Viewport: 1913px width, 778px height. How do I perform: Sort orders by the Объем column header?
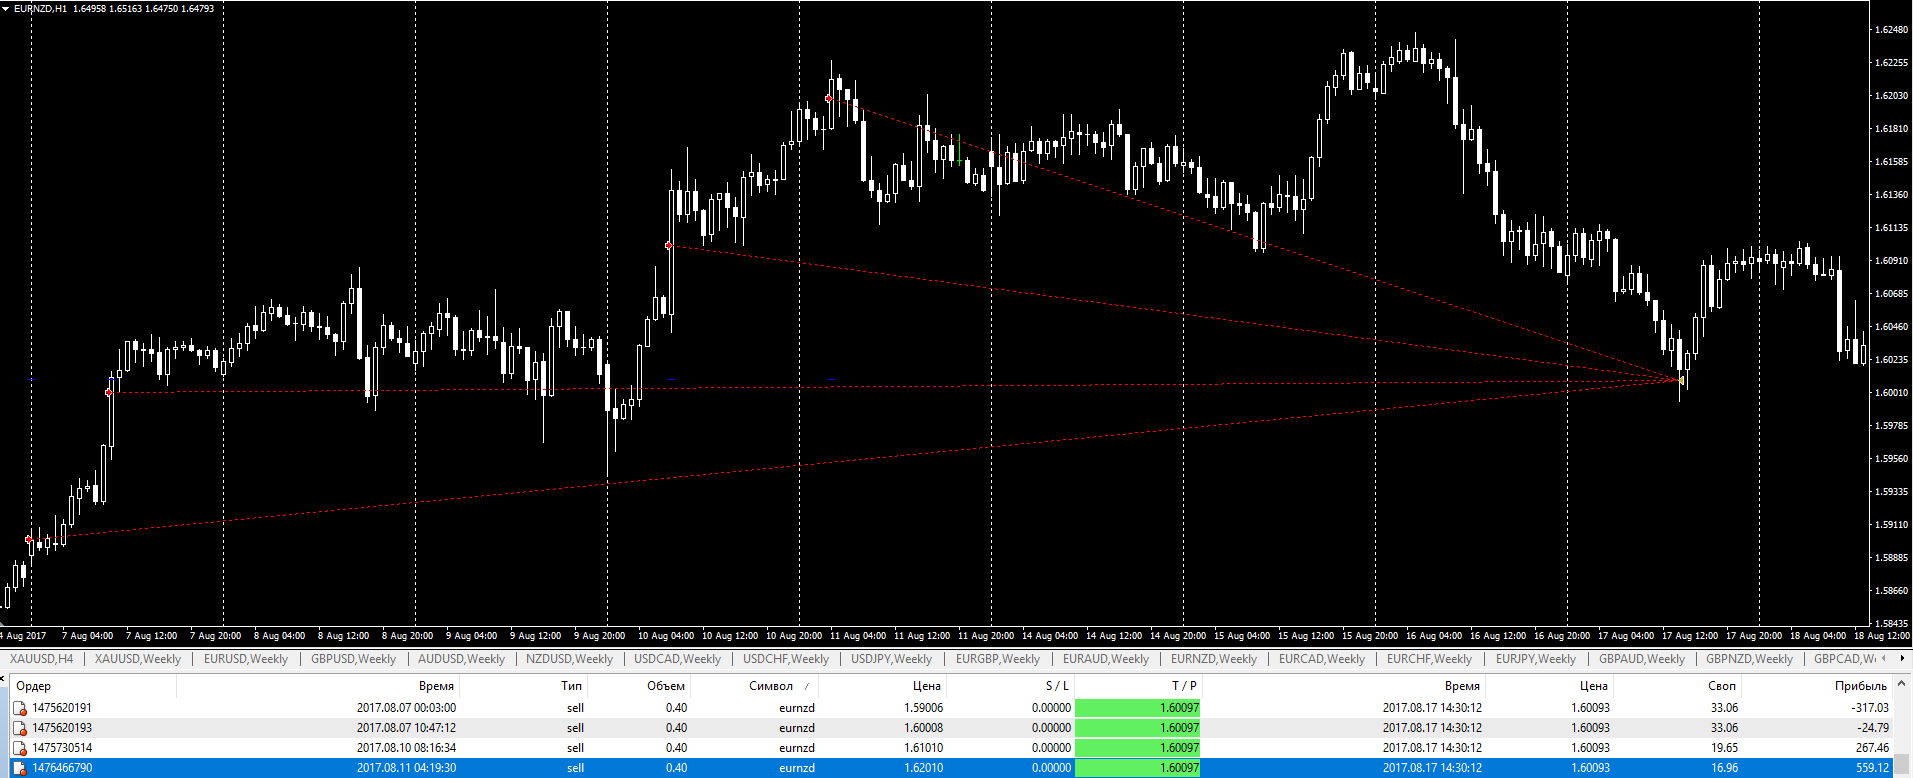[x=666, y=686]
